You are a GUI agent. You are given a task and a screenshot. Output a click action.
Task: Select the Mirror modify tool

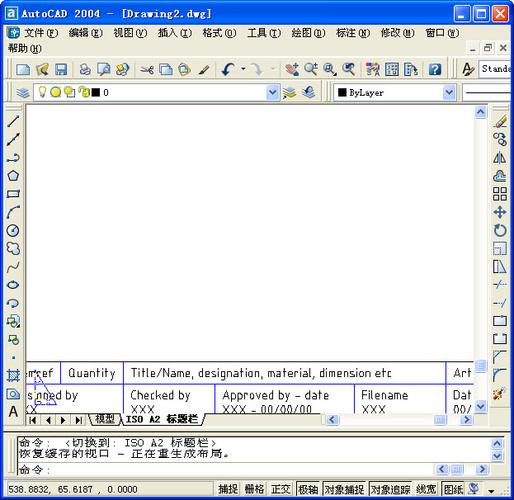point(500,157)
